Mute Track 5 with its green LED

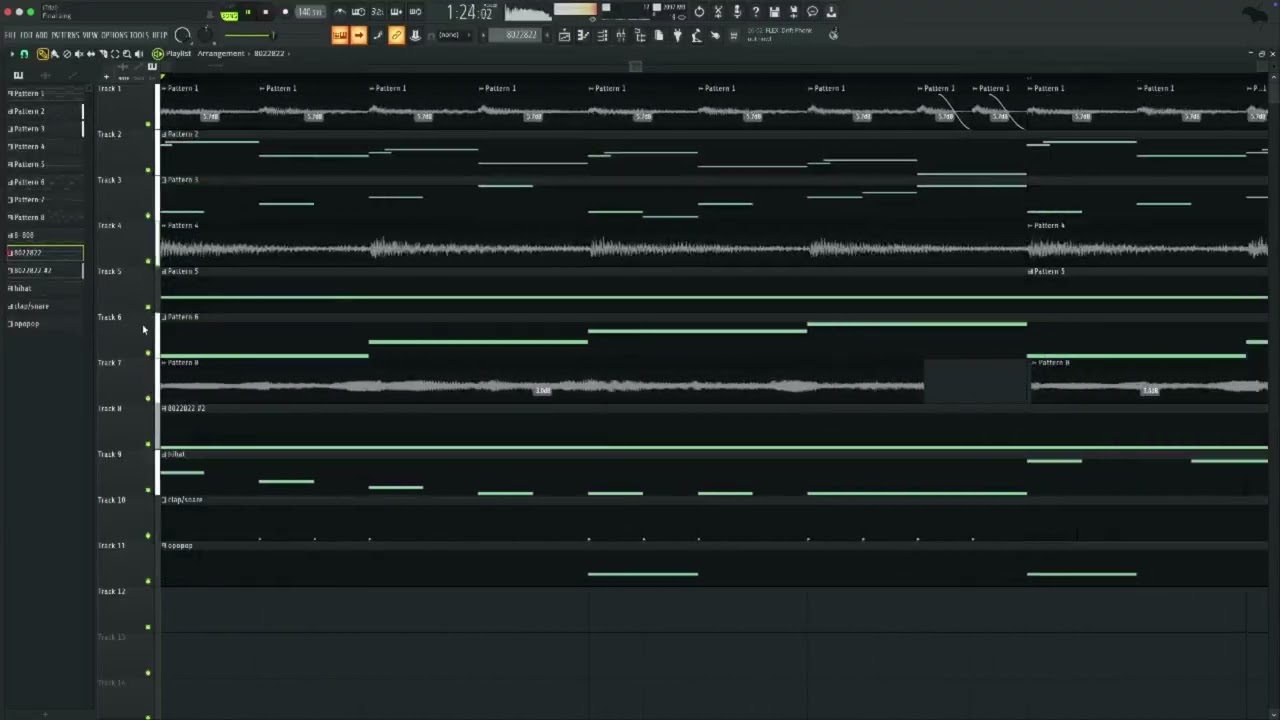point(148,307)
